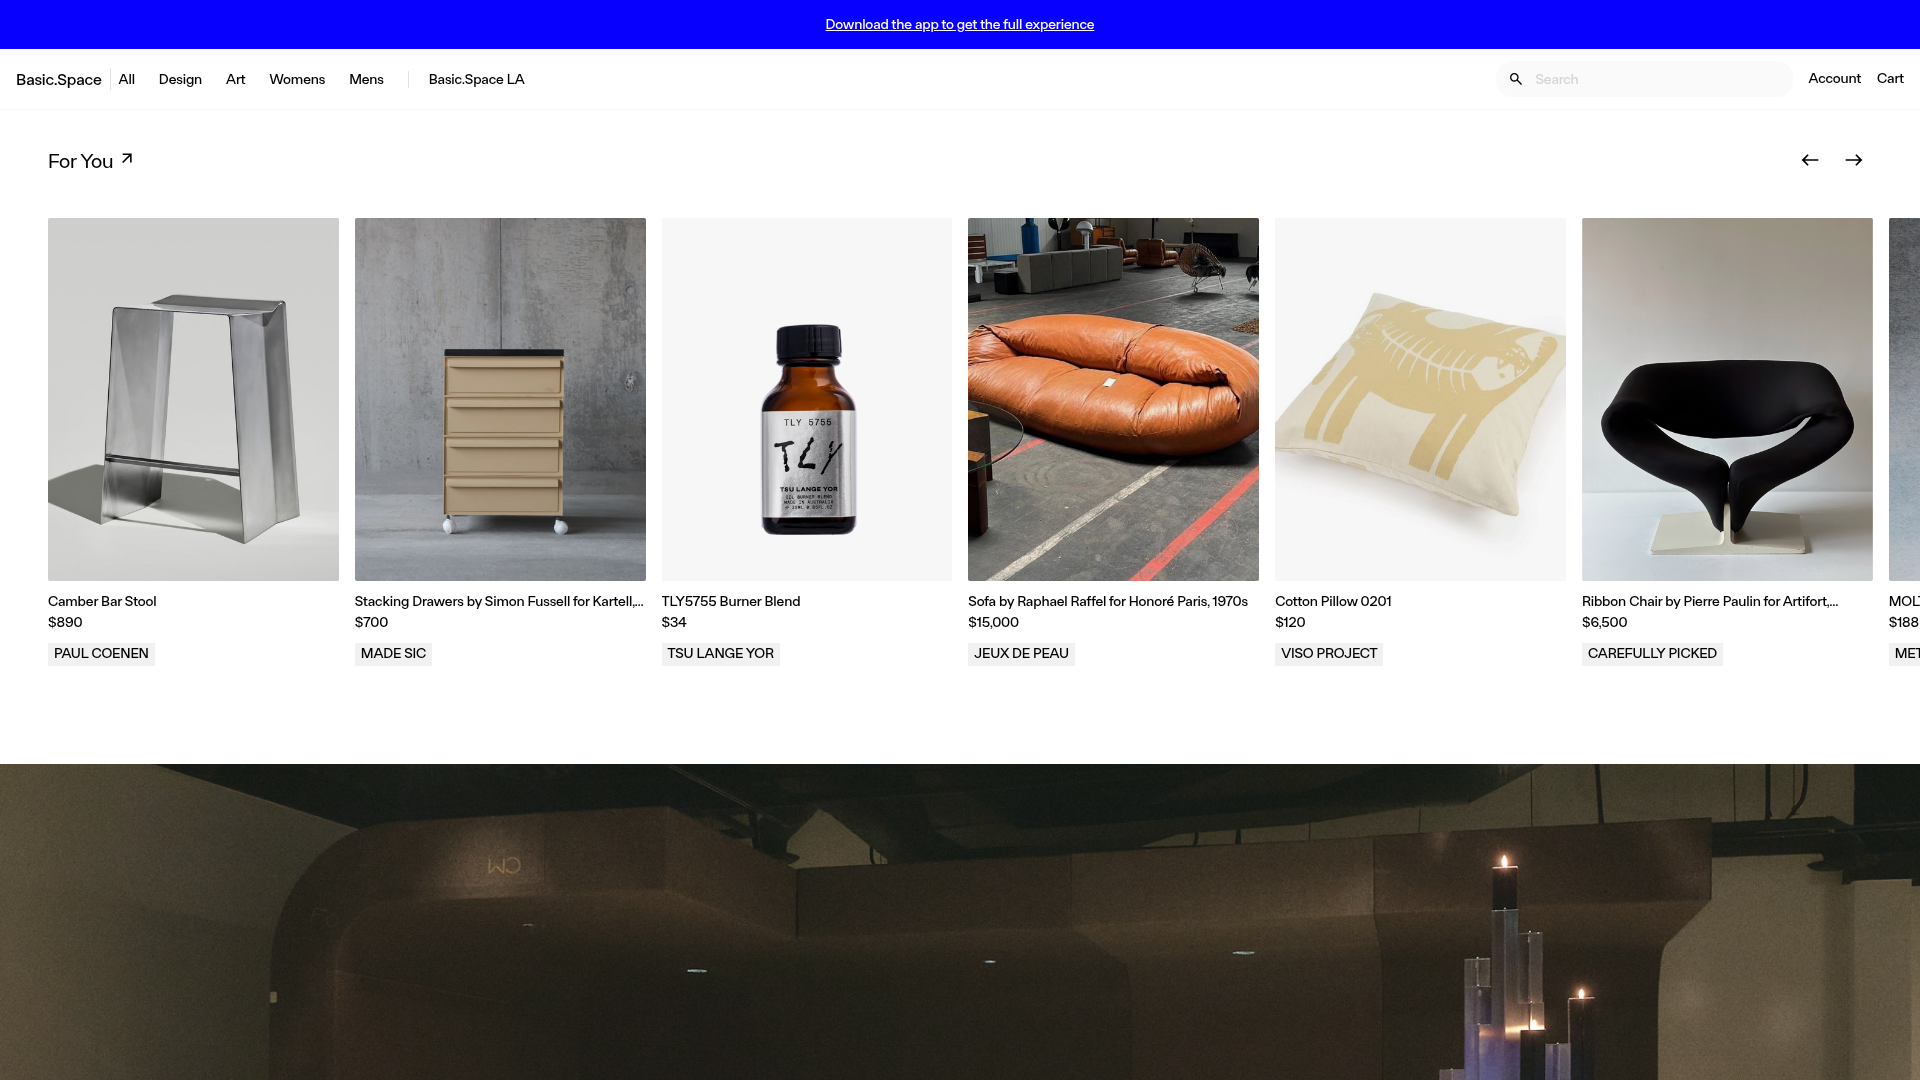Switch to the Womens section

[296, 79]
